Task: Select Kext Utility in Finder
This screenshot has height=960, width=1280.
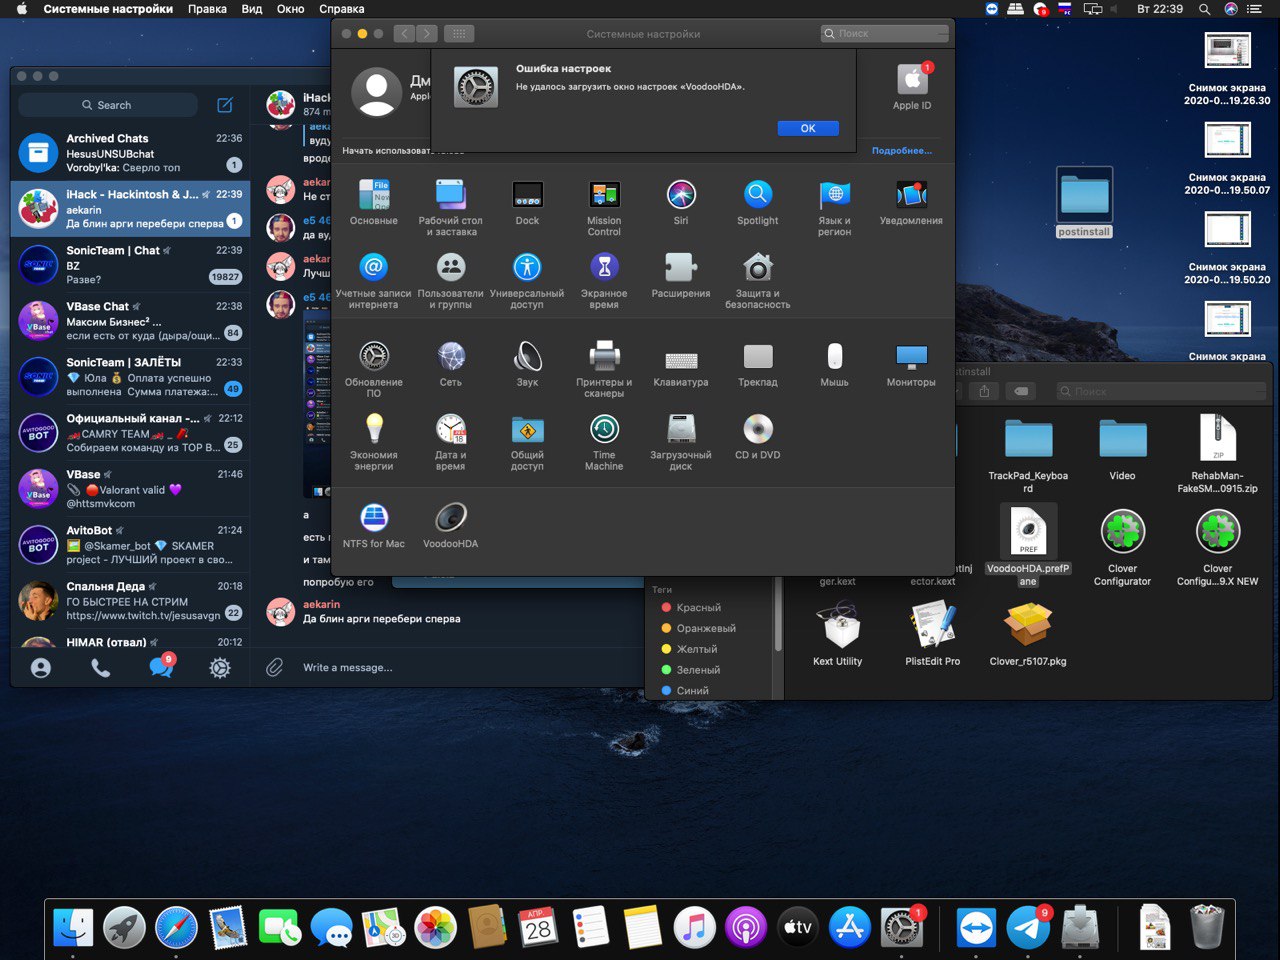Action: pyautogui.click(x=838, y=634)
